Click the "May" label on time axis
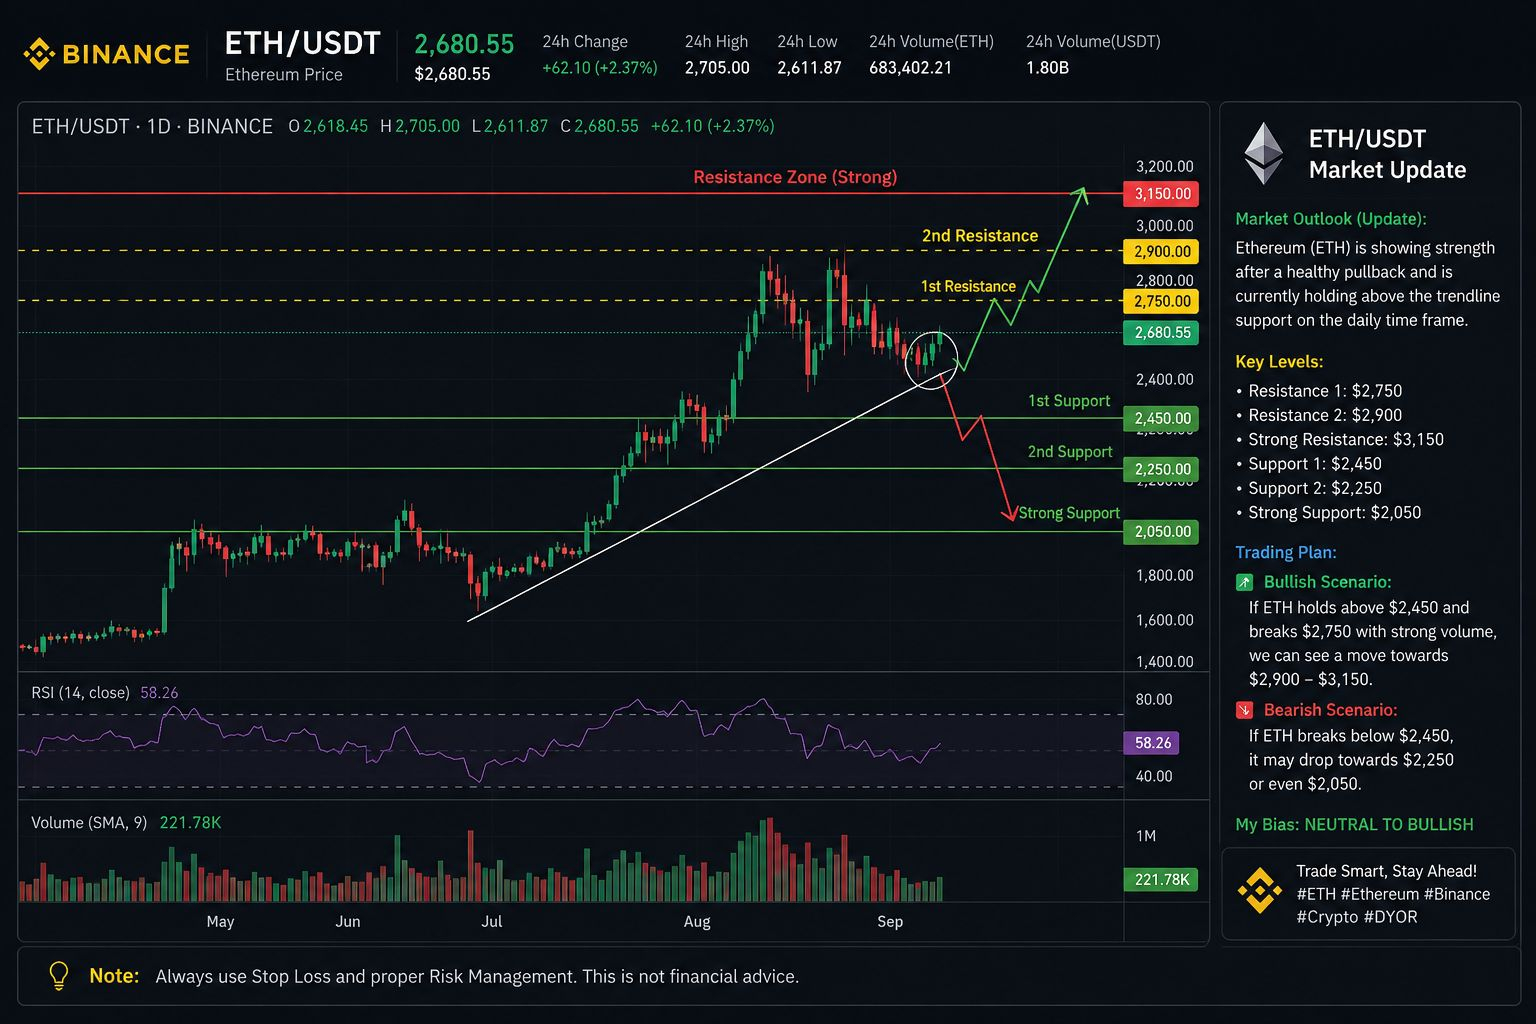Viewport: 1536px width, 1024px height. 220,922
